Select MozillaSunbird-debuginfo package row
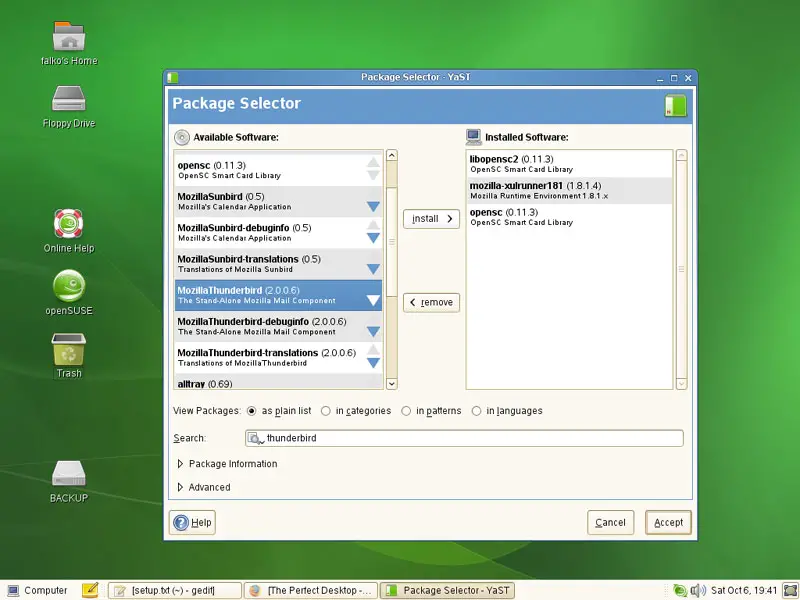The height and width of the screenshot is (600, 800). pos(279,233)
